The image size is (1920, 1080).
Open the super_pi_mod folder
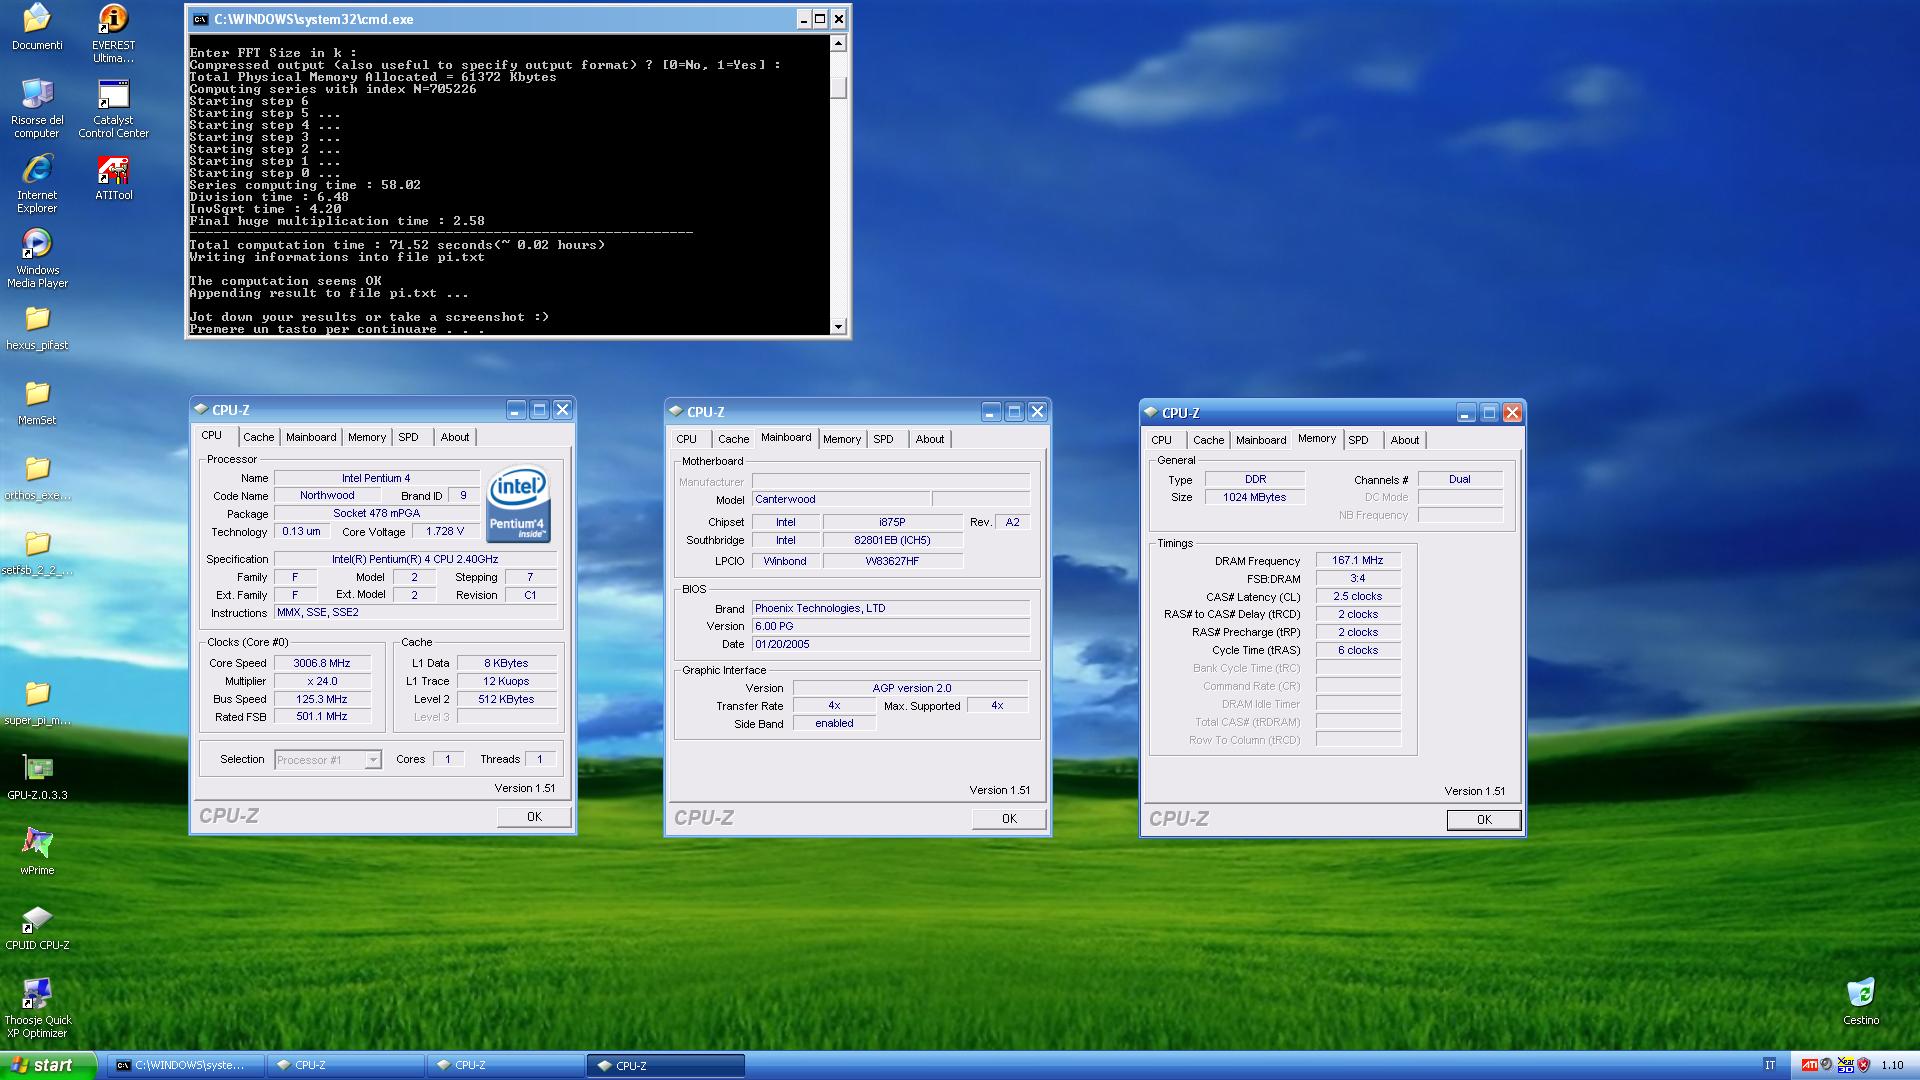point(37,702)
